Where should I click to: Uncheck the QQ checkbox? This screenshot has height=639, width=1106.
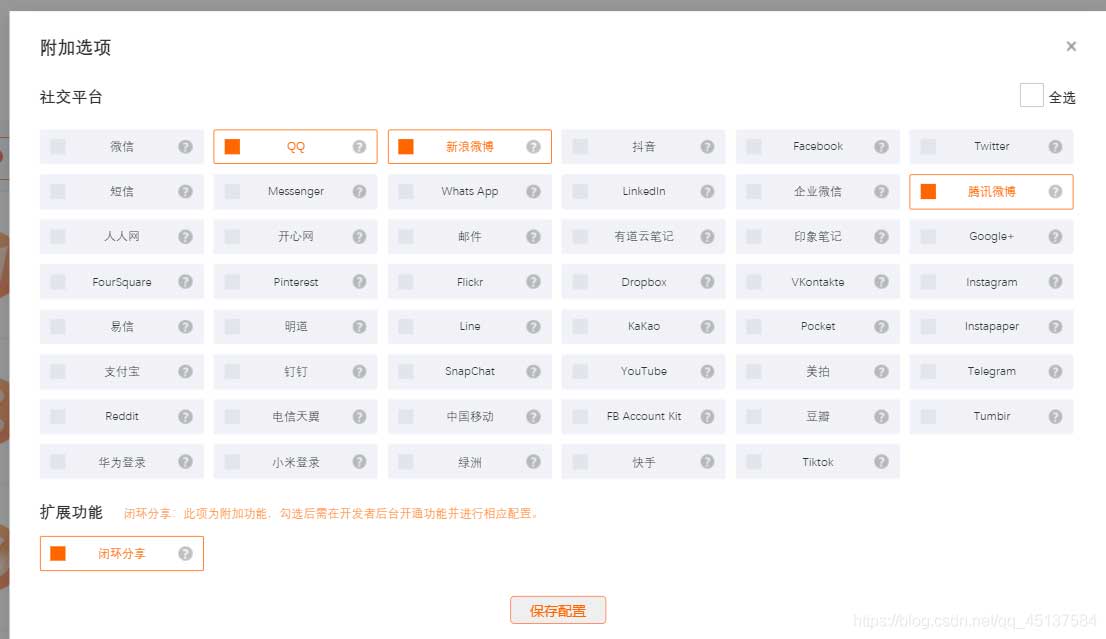coord(232,147)
